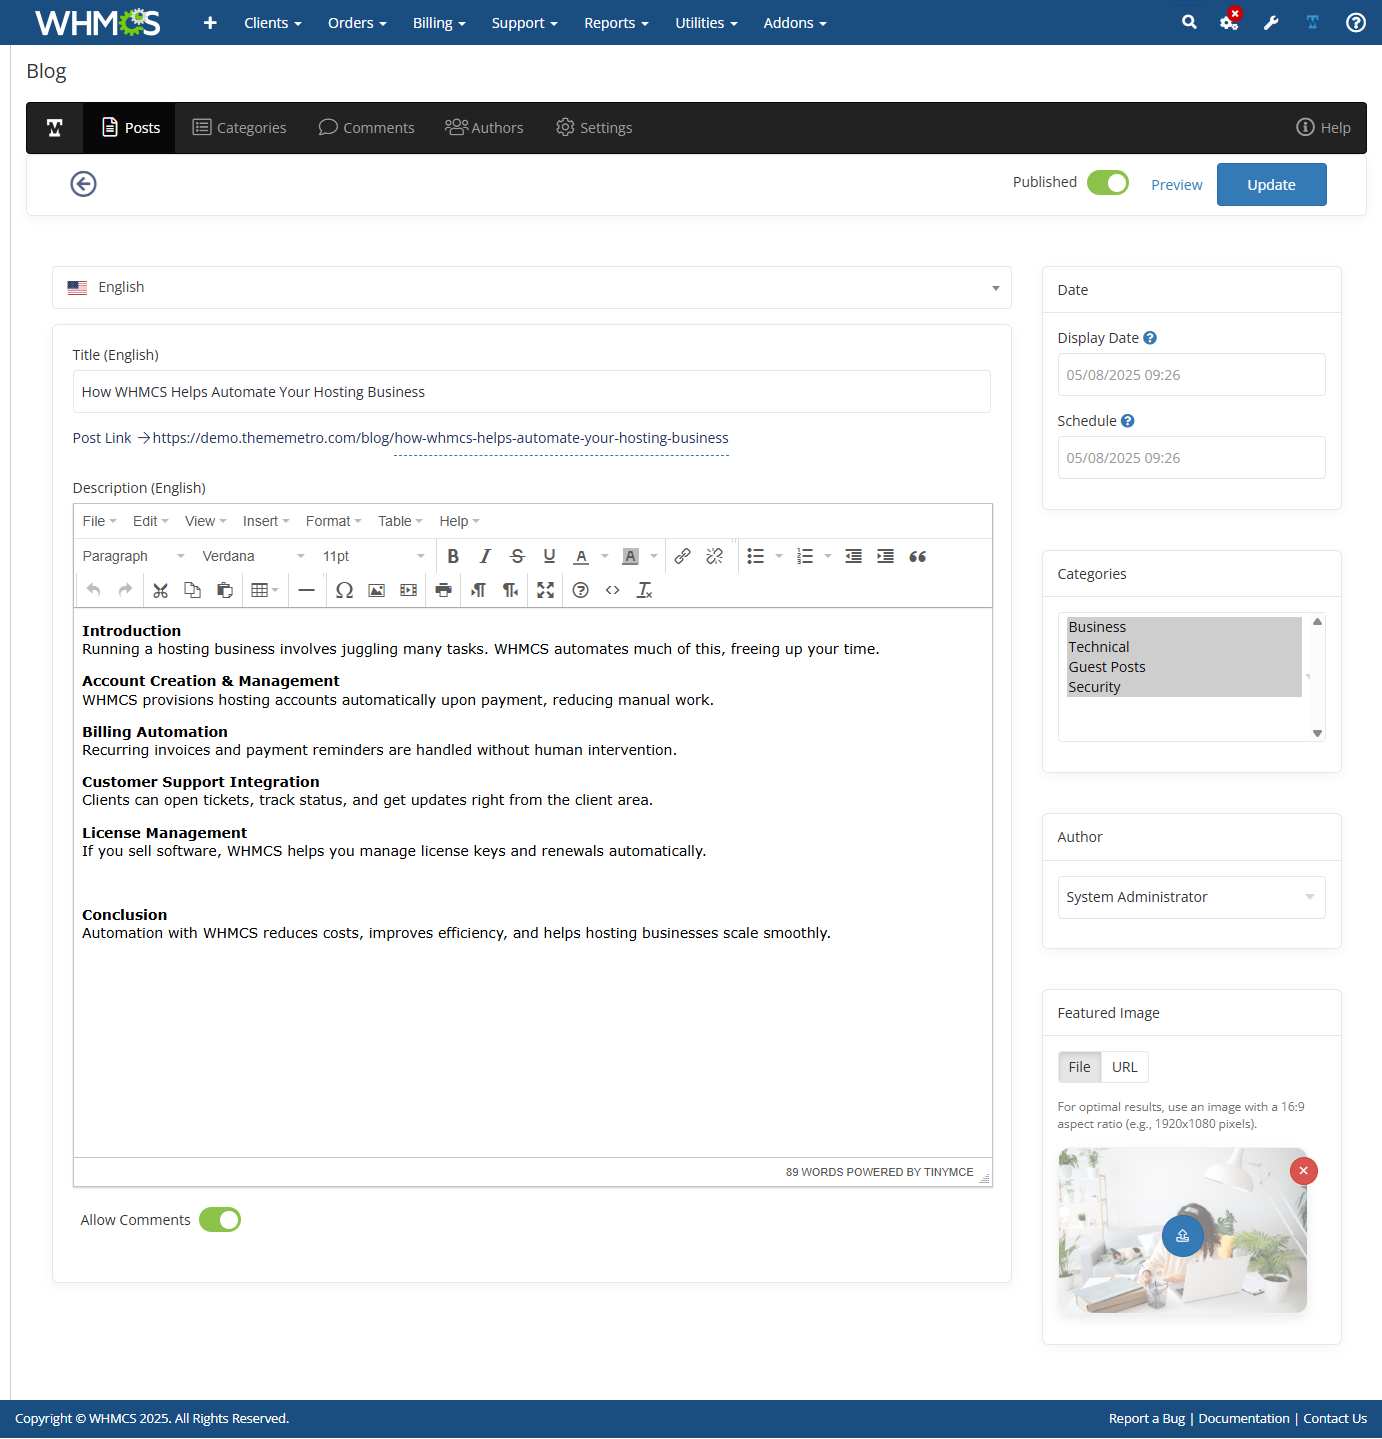Screen dimensions: 1382x1439
Task: Click the Update button
Action: click(x=1271, y=184)
